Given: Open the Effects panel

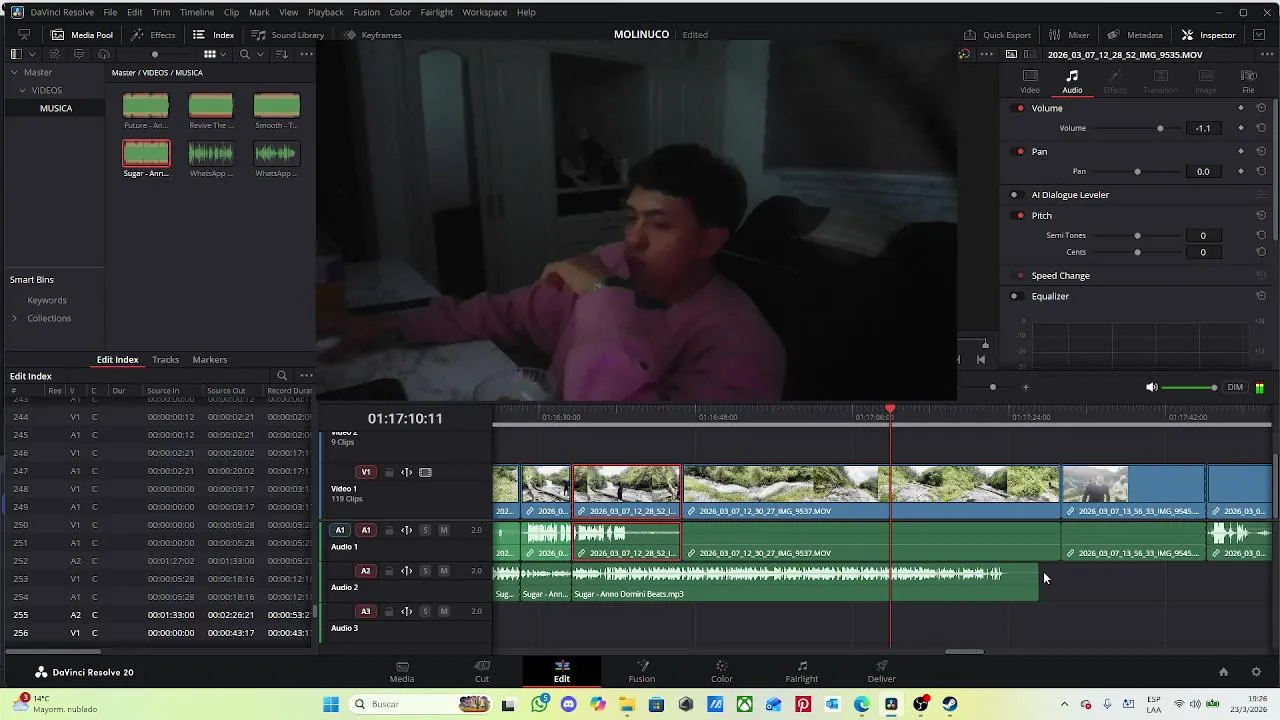Looking at the screenshot, I should [x=153, y=35].
